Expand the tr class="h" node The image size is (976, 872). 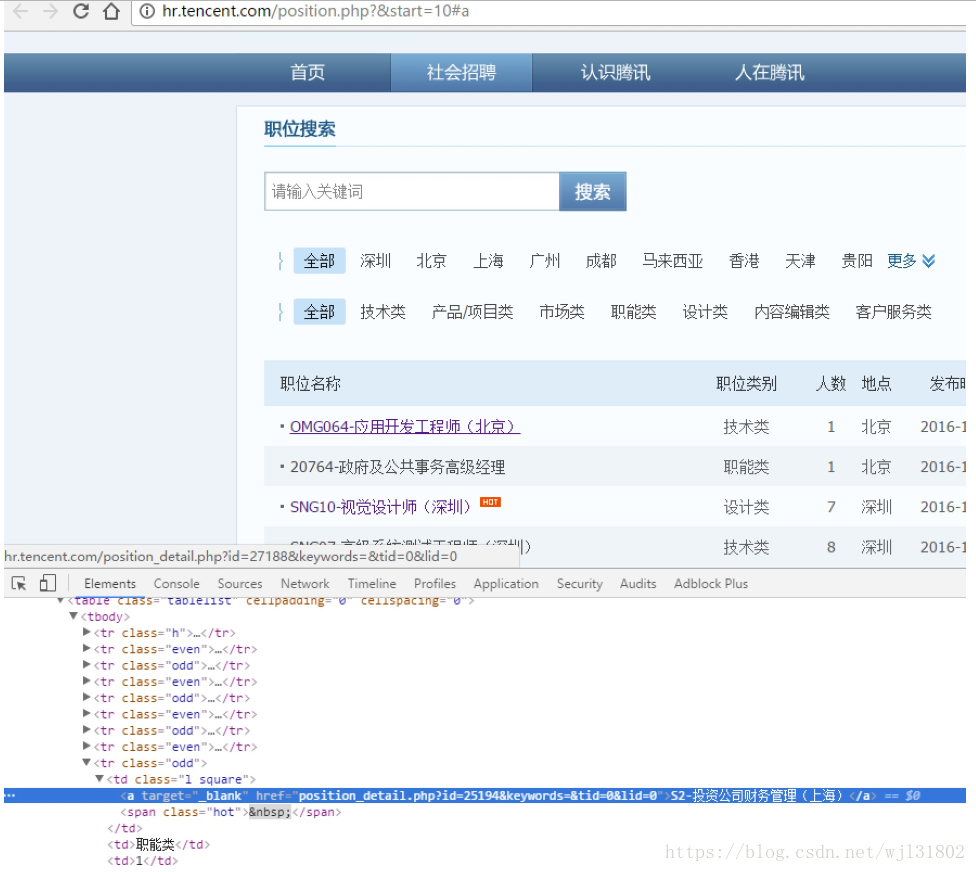coord(87,632)
